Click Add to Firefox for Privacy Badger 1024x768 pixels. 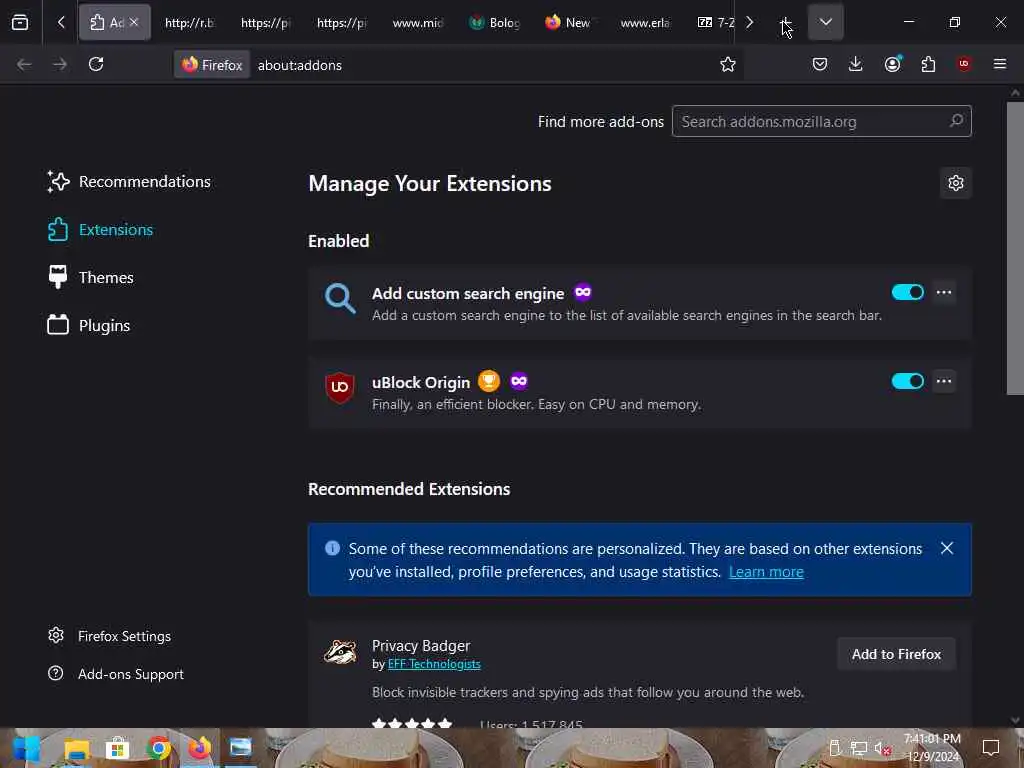896,654
